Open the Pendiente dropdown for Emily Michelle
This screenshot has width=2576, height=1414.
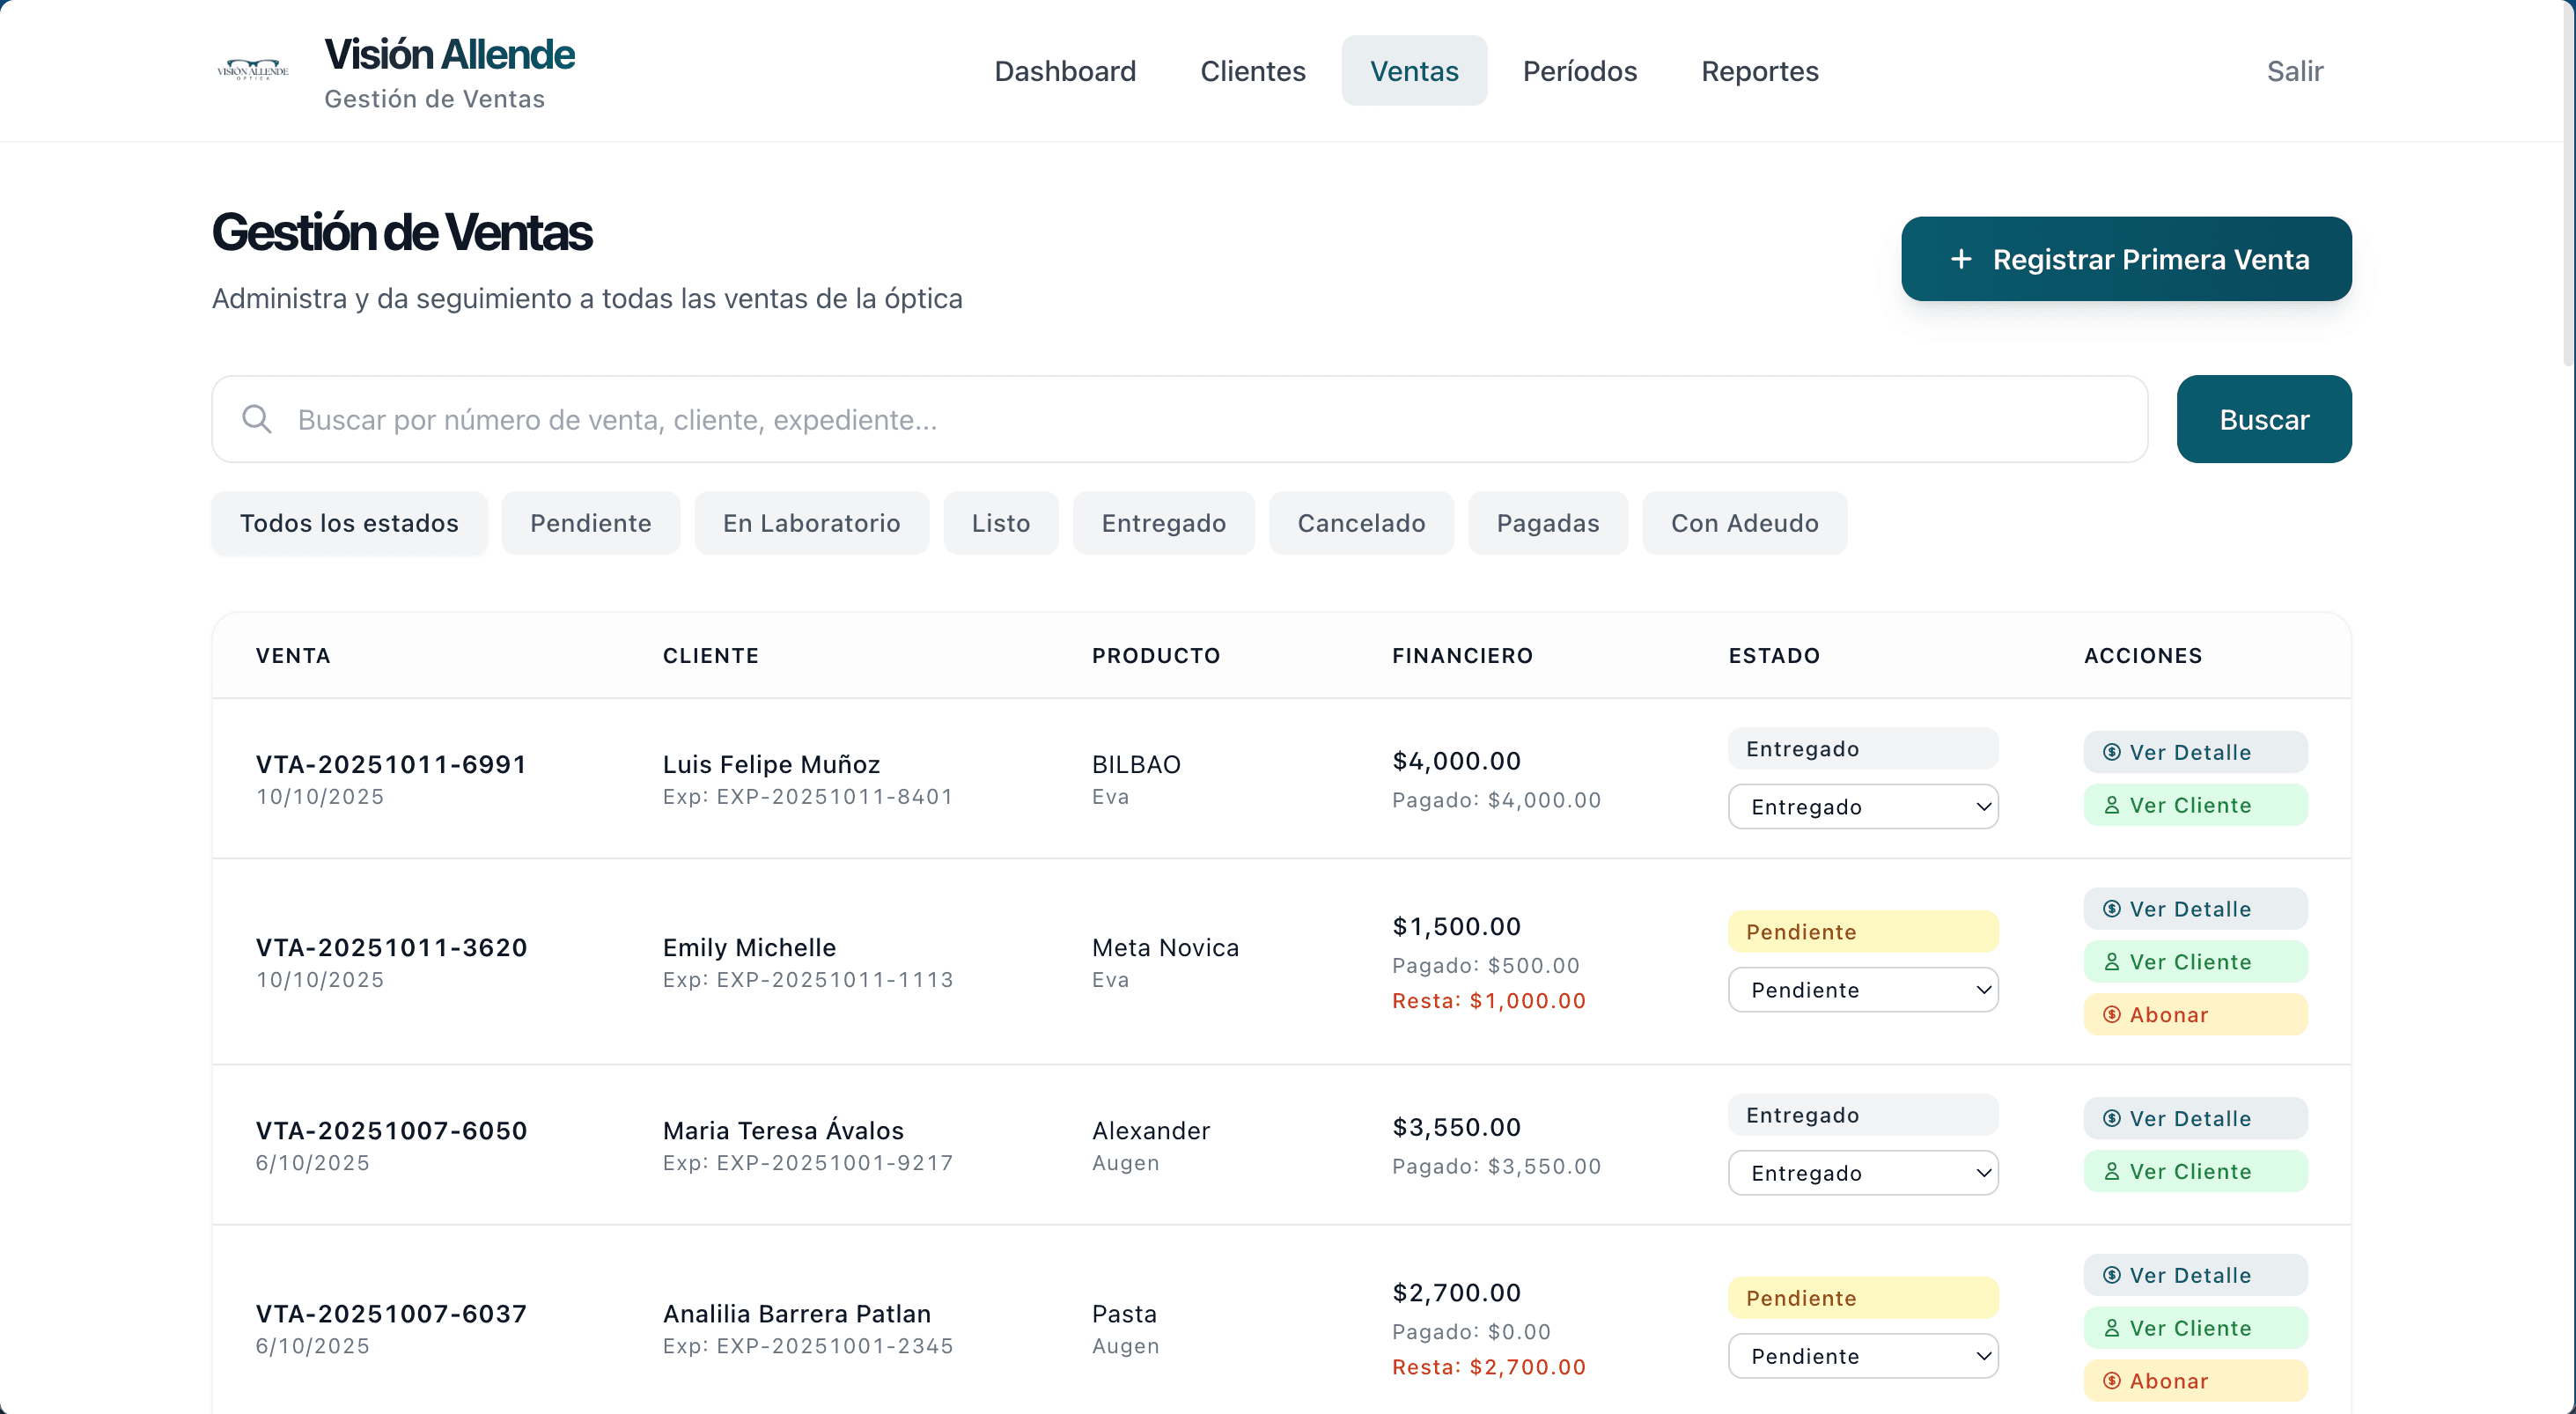[x=1862, y=989]
